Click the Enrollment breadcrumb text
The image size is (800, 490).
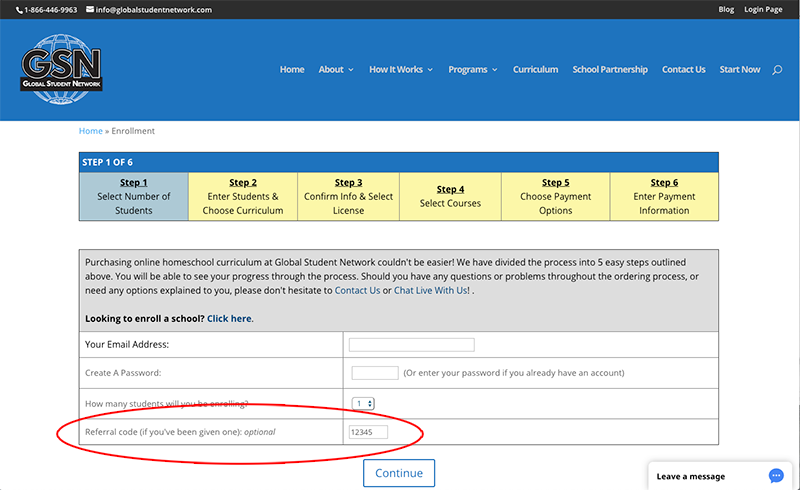tap(133, 131)
